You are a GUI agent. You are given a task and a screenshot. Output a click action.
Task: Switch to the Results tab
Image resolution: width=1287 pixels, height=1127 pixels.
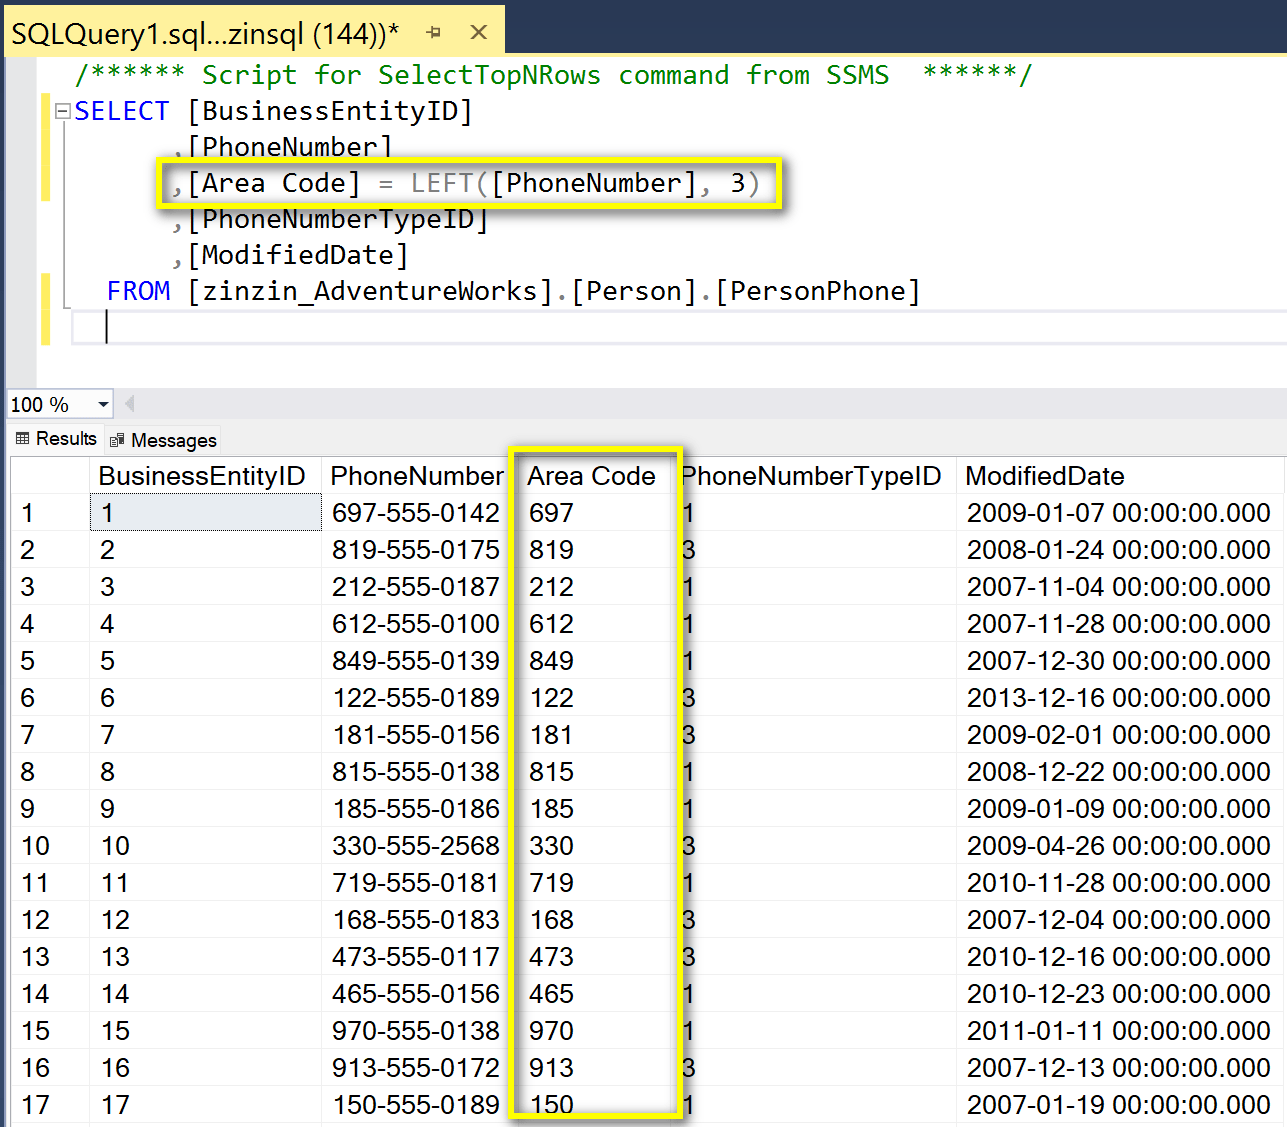[x=56, y=439]
